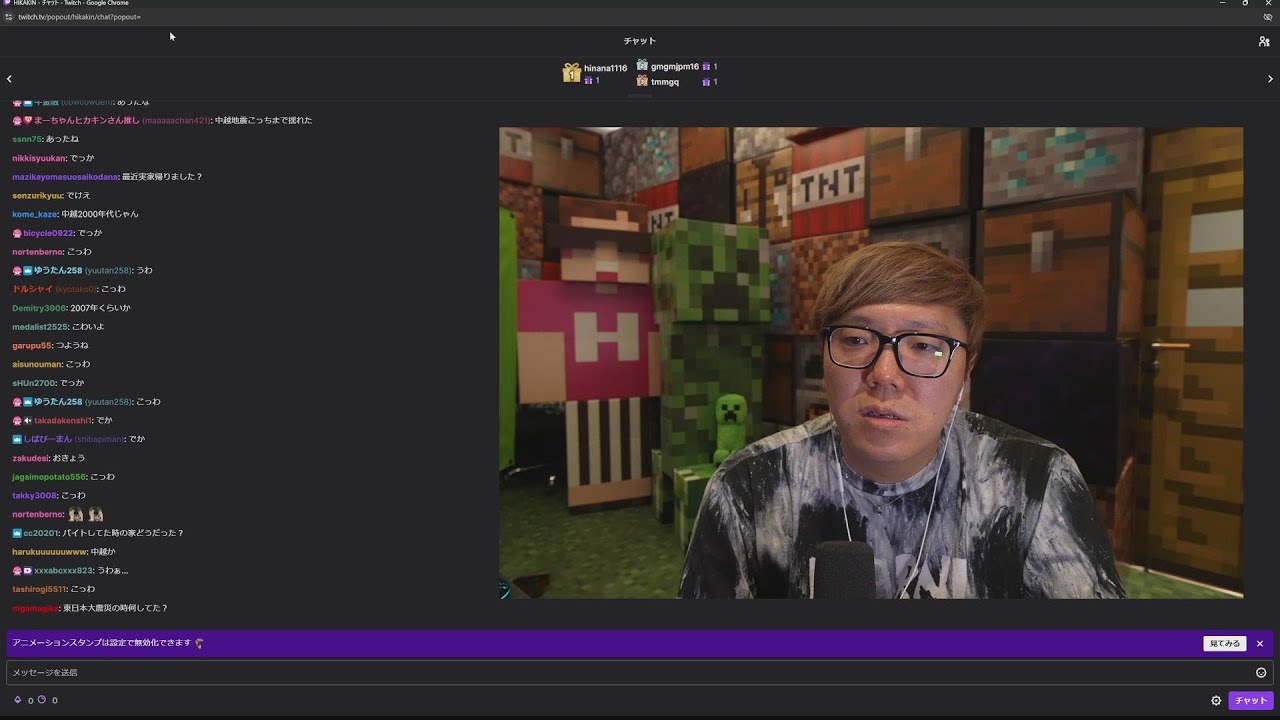Click tmmgq name in leaderboard
This screenshot has height=720, width=1280.
coord(665,82)
